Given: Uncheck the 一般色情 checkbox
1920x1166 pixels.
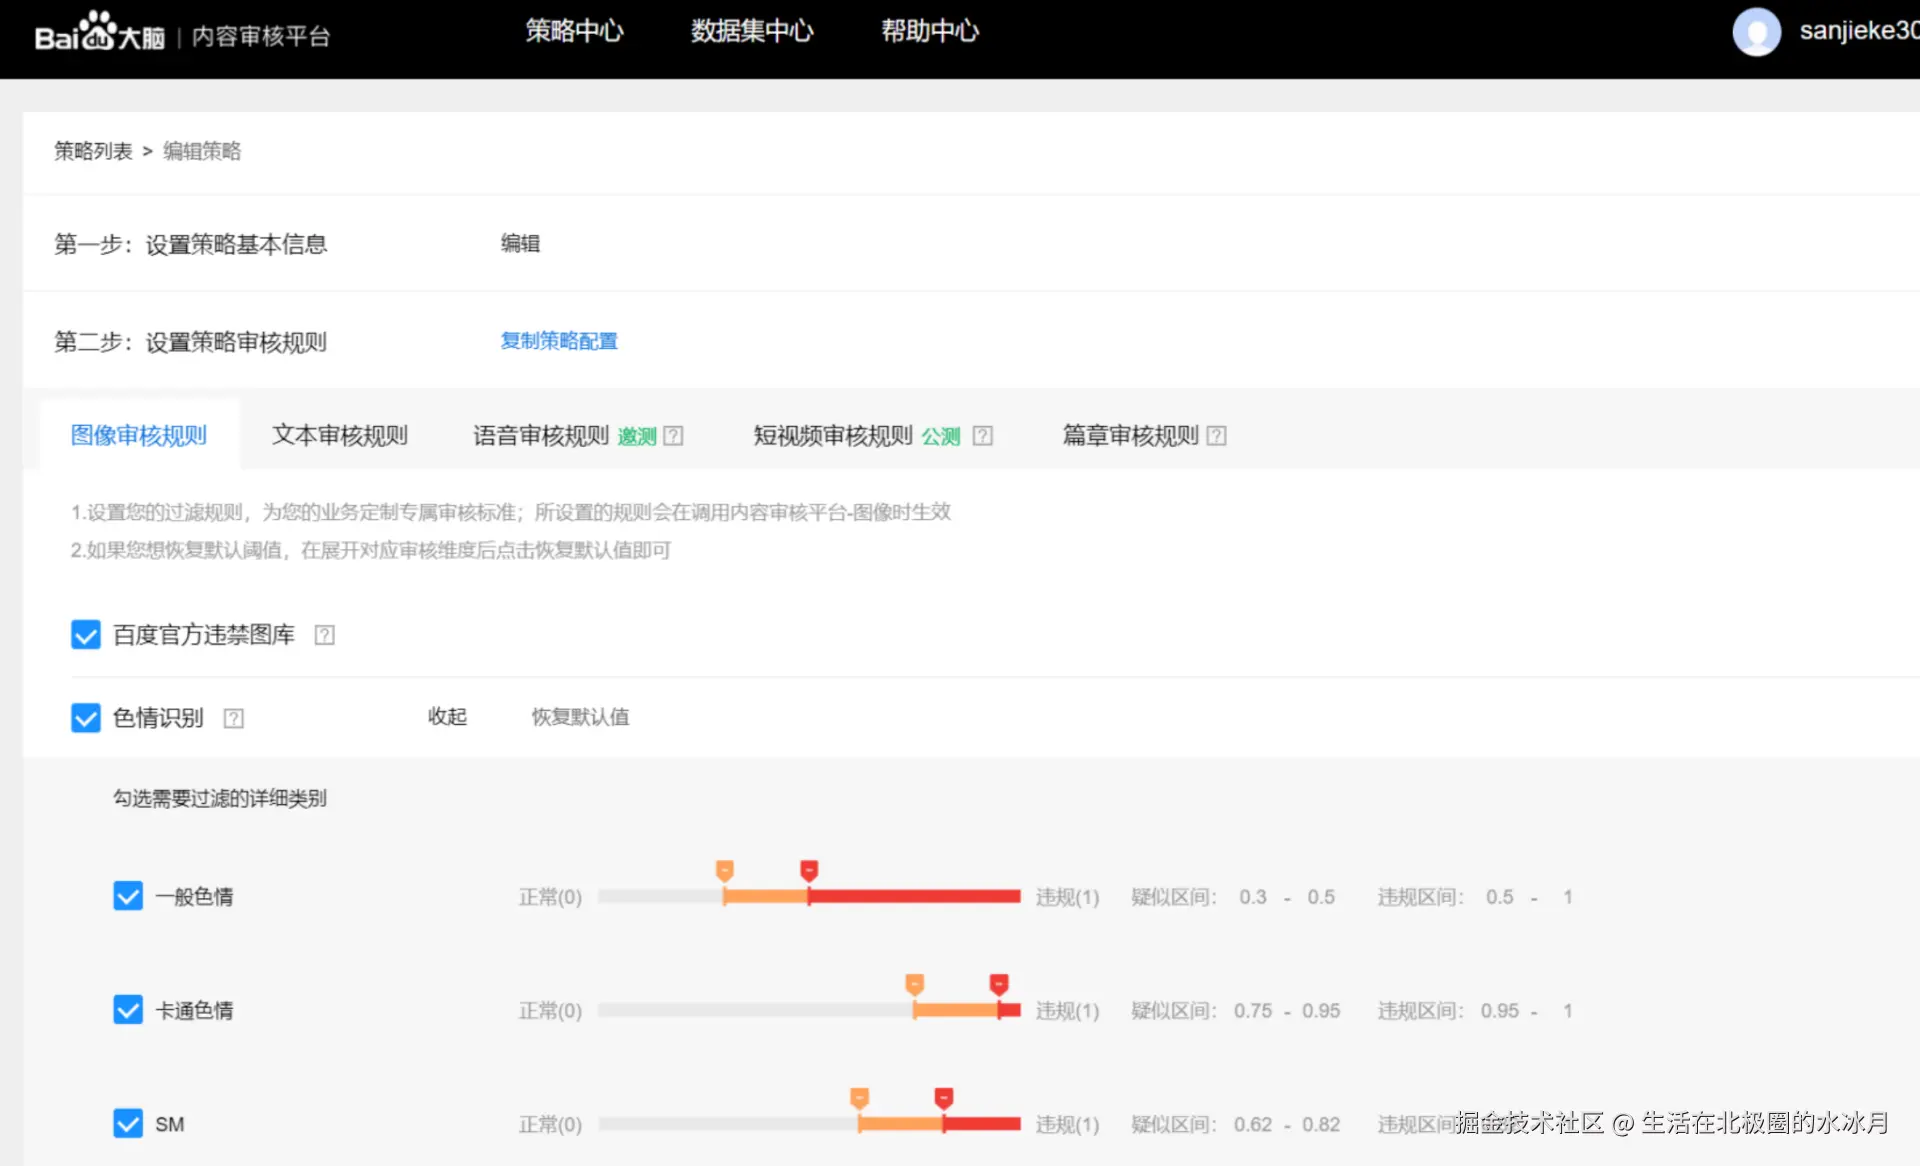Looking at the screenshot, I should [x=128, y=896].
